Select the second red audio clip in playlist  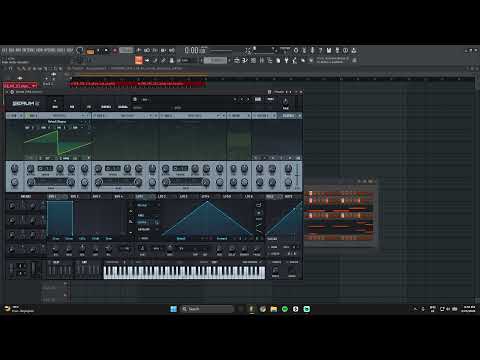[171, 84]
